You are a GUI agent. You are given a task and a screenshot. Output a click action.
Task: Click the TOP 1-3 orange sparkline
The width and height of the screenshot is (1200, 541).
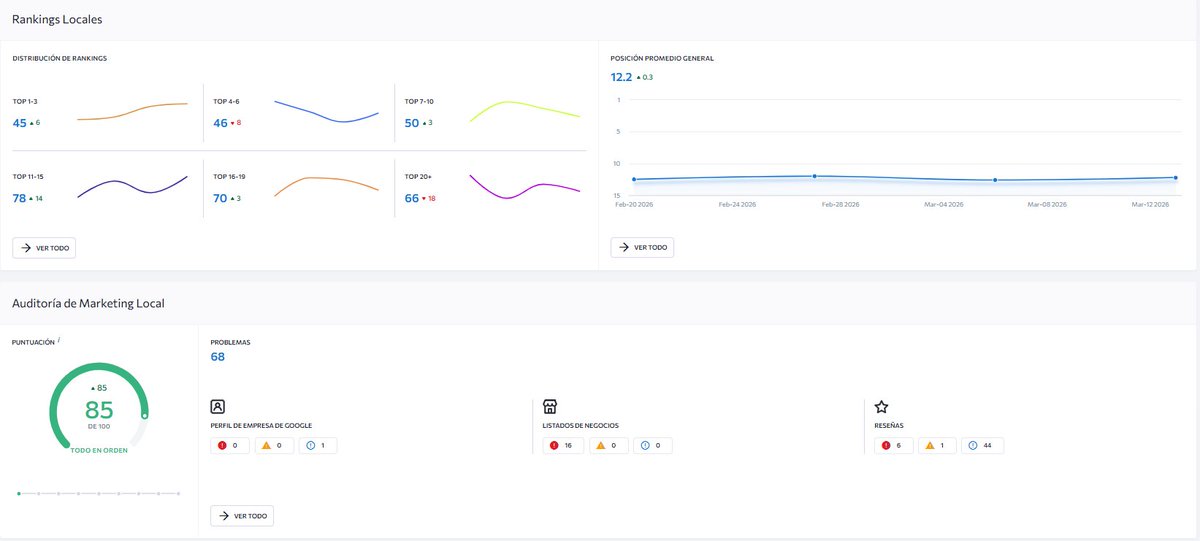coord(132,111)
